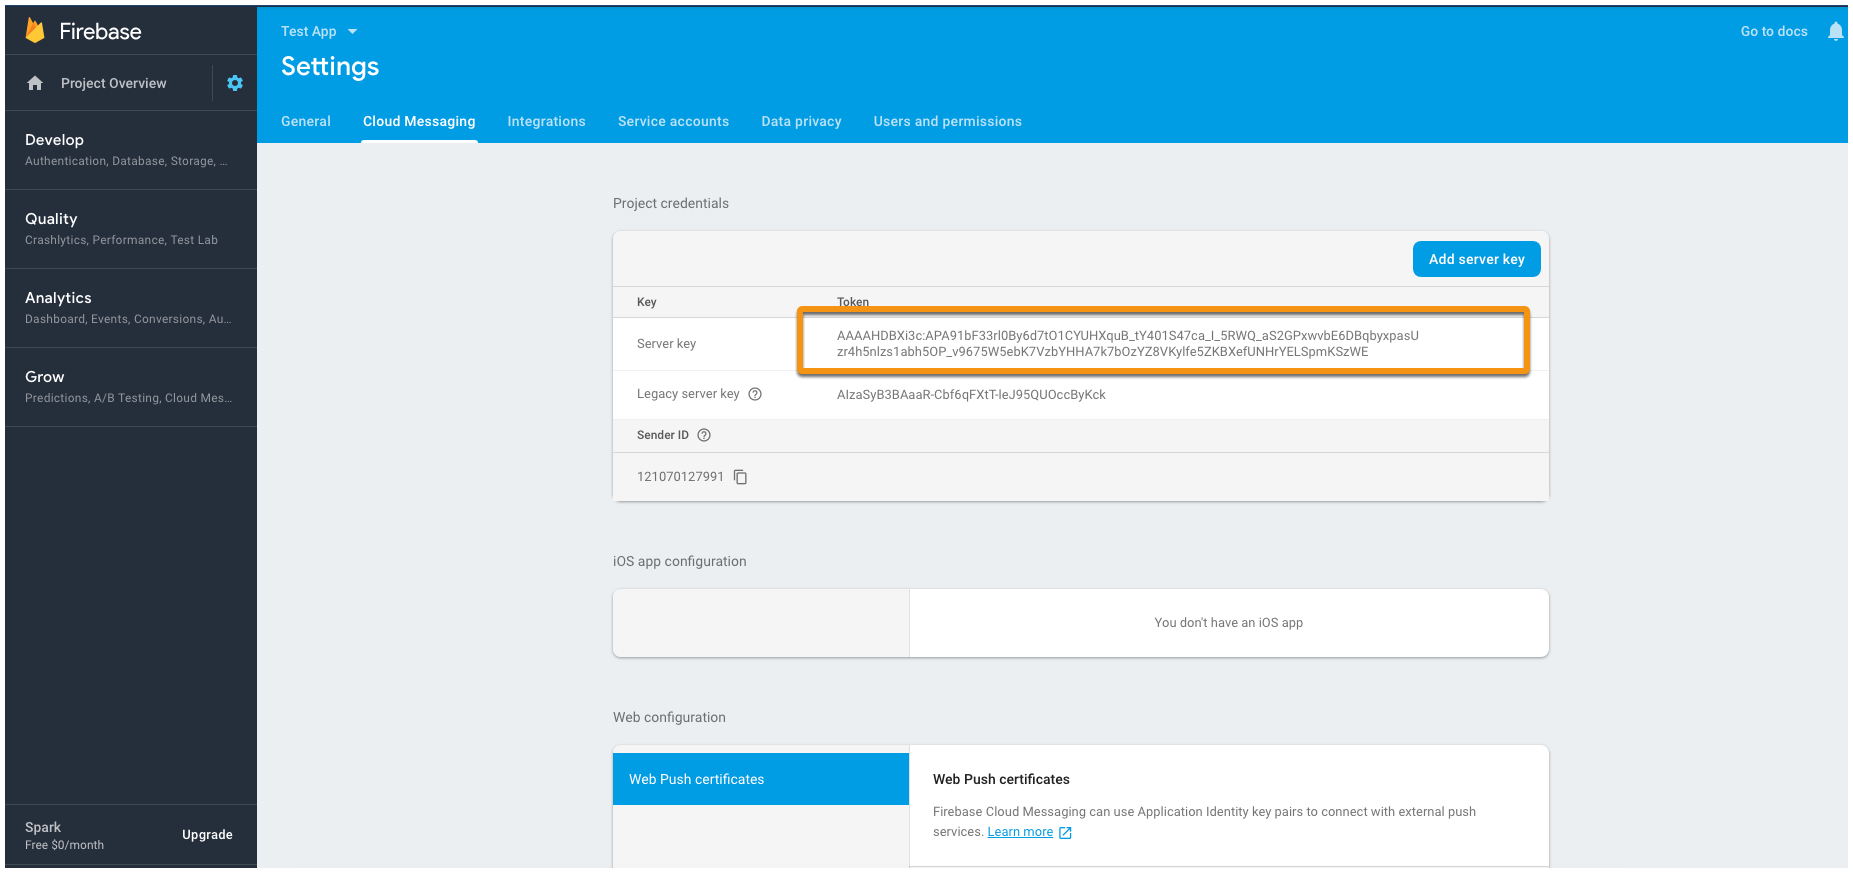Click the Server key row label
Image resolution: width=1853 pixels, height=873 pixels.
pyautogui.click(x=666, y=344)
